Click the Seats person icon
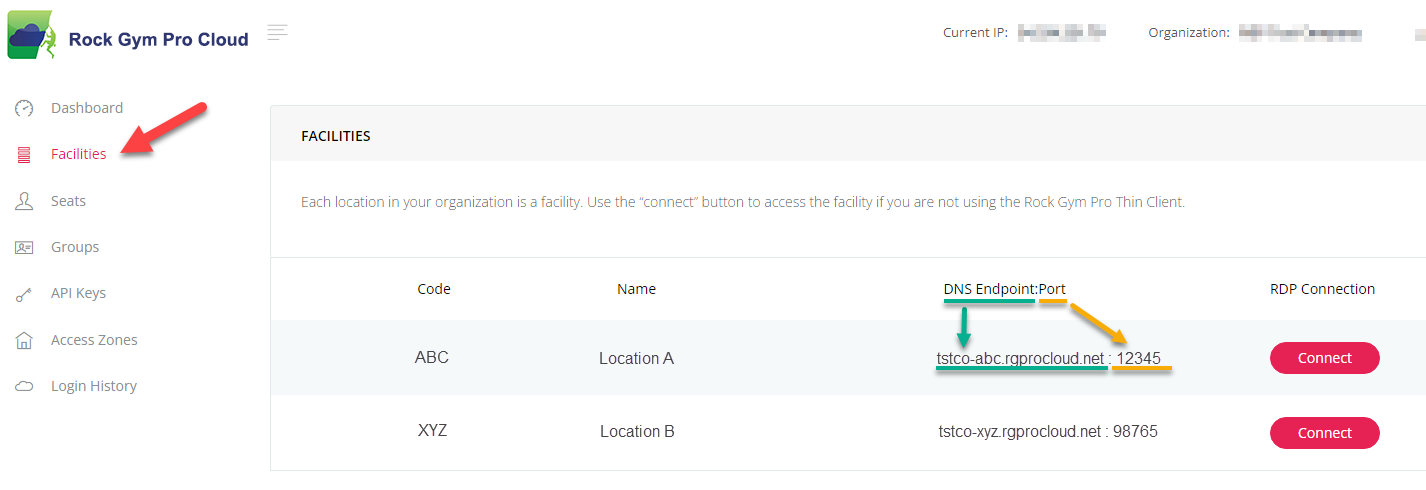The width and height of the screenshot is (1426, 490). coord(24,201)
